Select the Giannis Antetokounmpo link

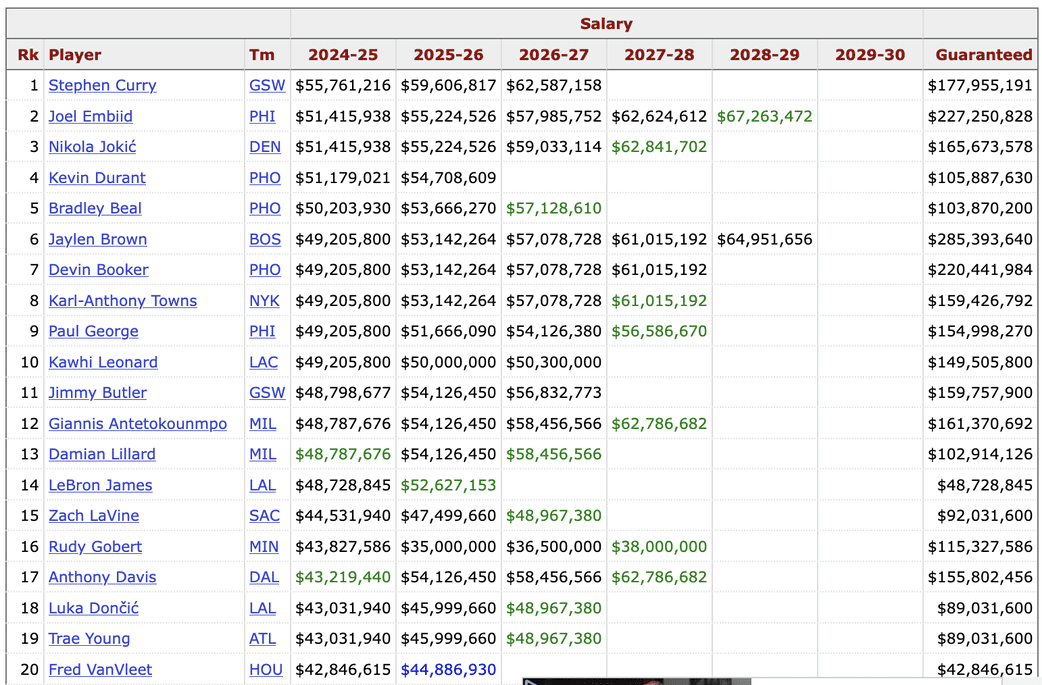pyautogui.click(x=137, y=424)
